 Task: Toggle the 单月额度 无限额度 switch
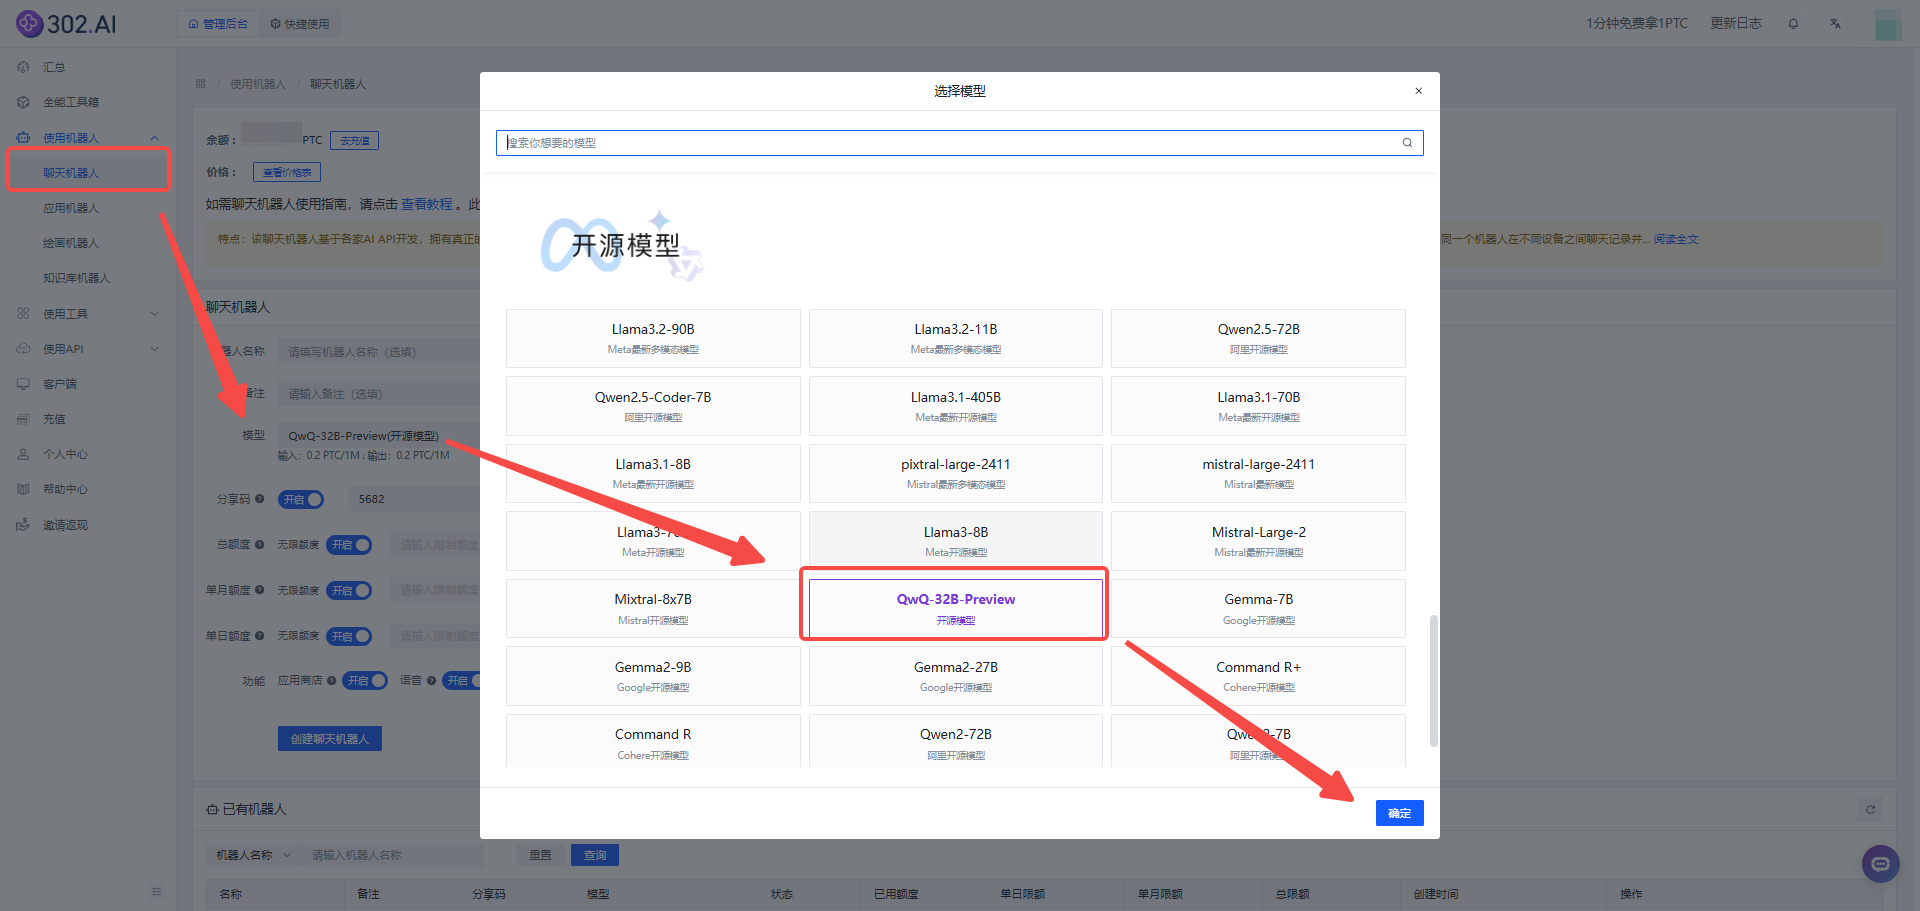349,590
